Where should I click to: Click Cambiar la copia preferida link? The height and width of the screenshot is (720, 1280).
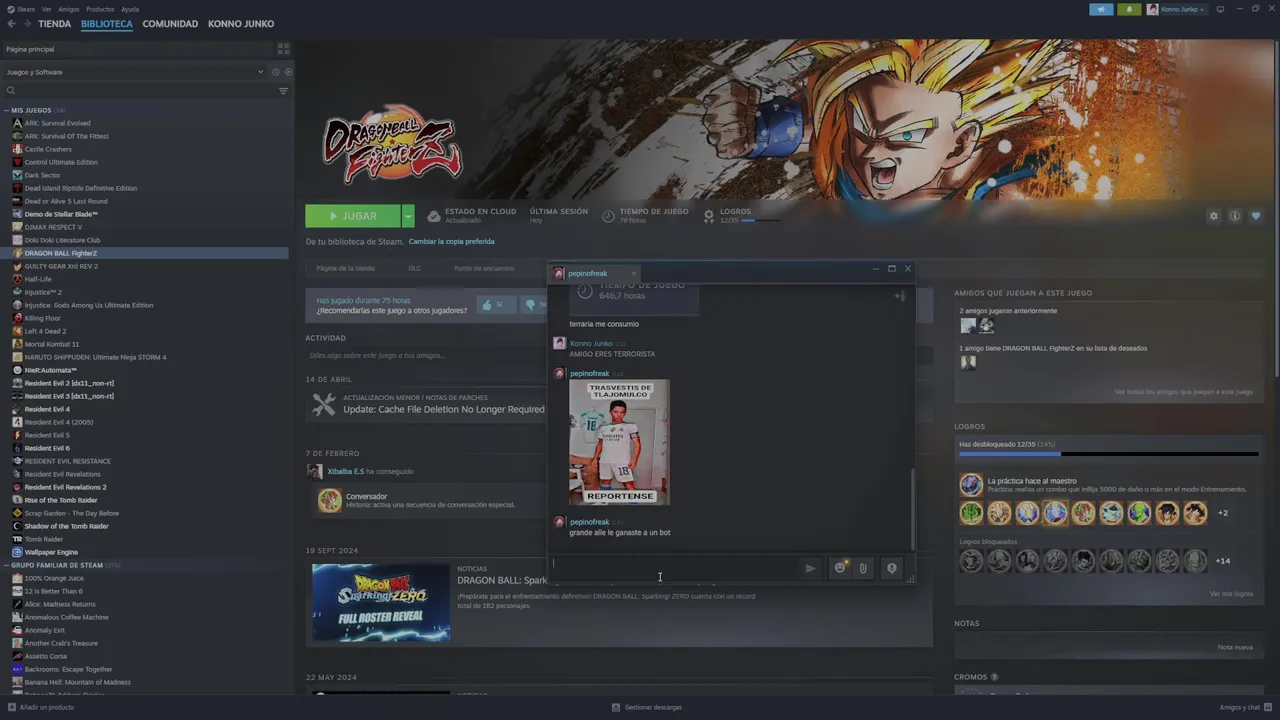pos(451,241)
